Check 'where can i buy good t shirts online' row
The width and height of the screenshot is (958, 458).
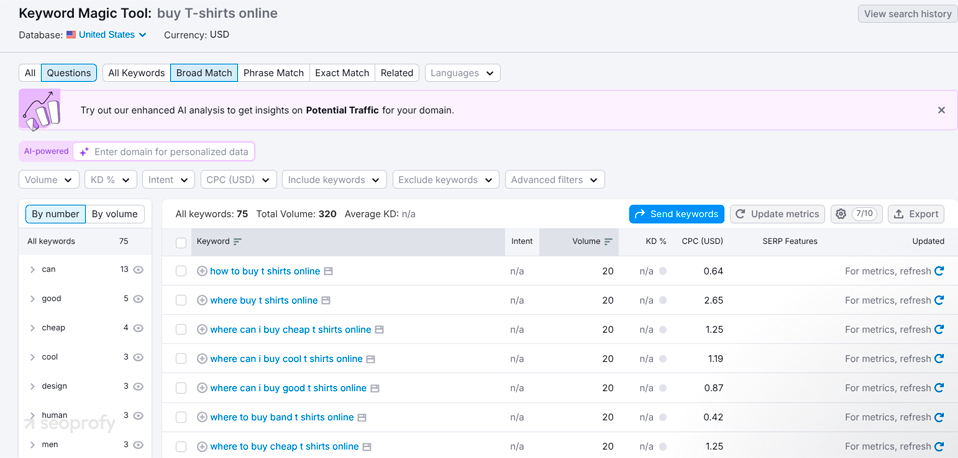(x=181, y=388)
